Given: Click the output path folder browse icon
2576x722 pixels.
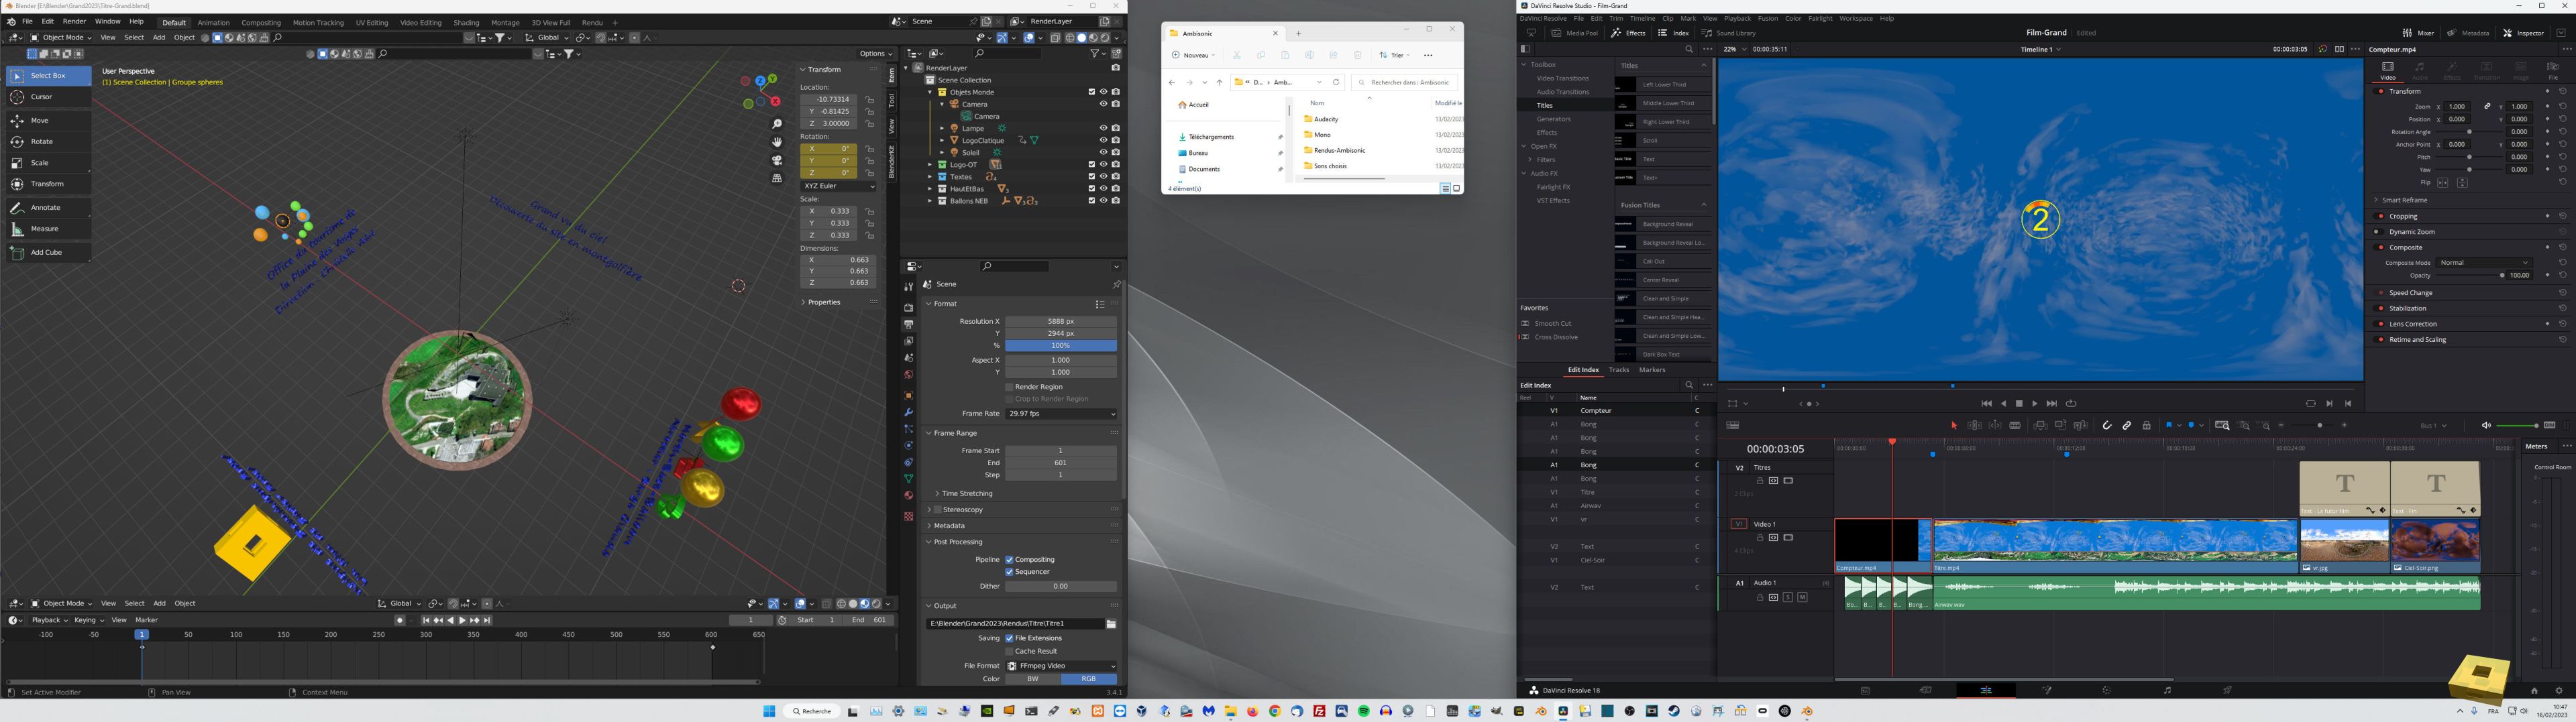Looking at the screenshot, I should [x=1111, y=624].
